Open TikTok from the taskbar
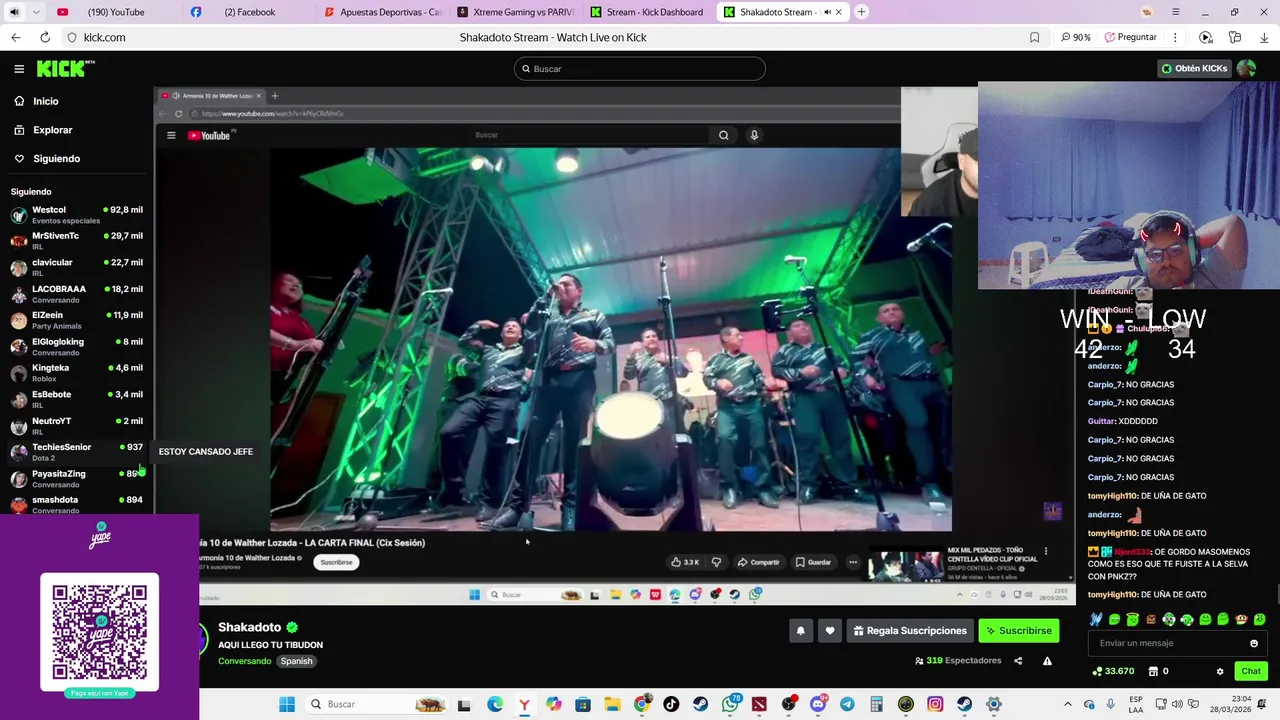This screenshot has width=1280, height=720. (x=671, y=704)
